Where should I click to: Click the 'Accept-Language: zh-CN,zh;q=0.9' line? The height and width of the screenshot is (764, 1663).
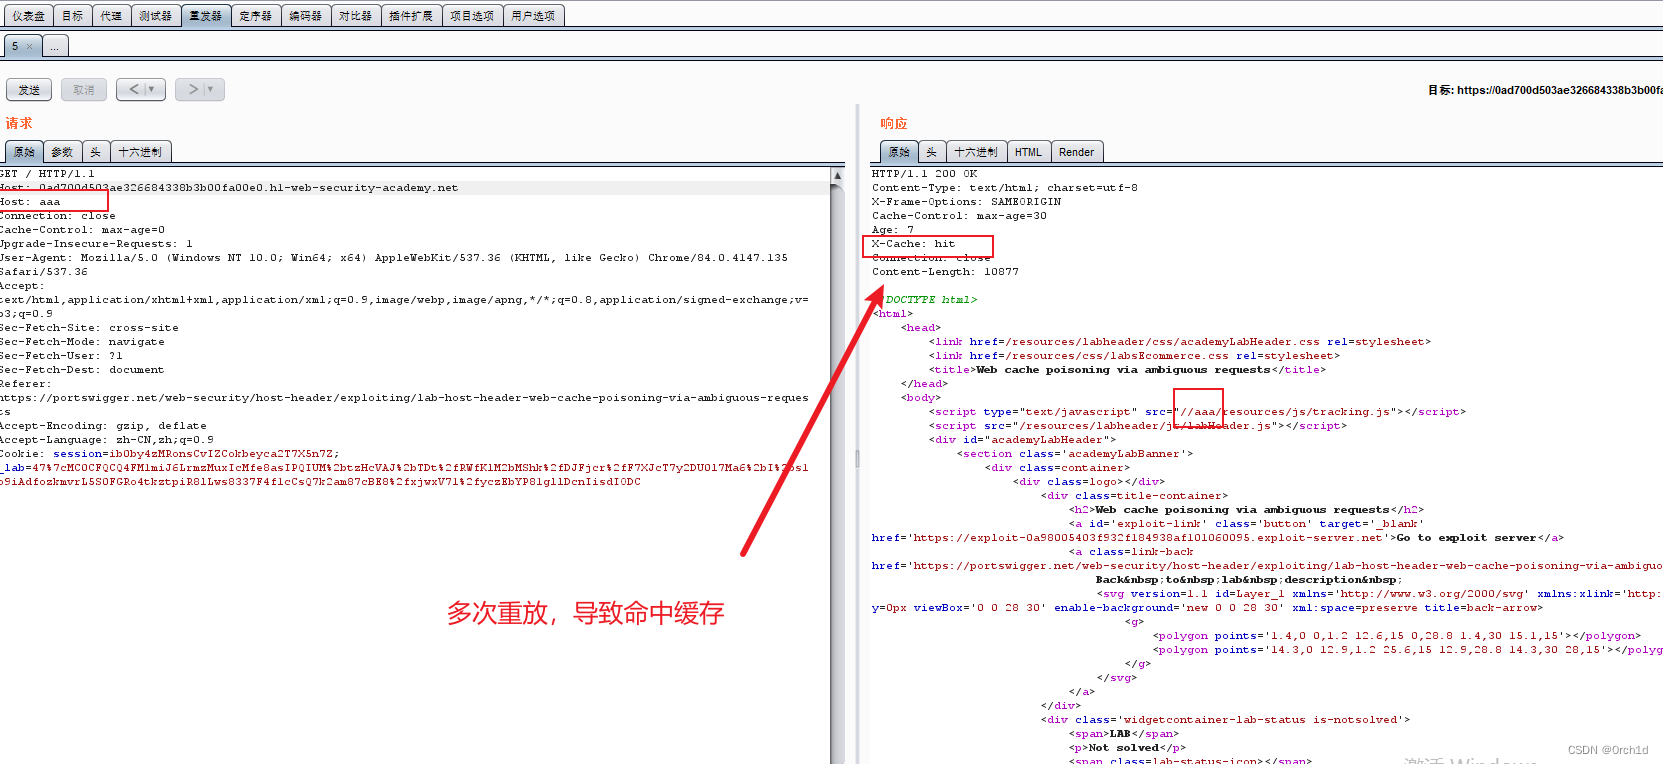[x=107, y=440]
